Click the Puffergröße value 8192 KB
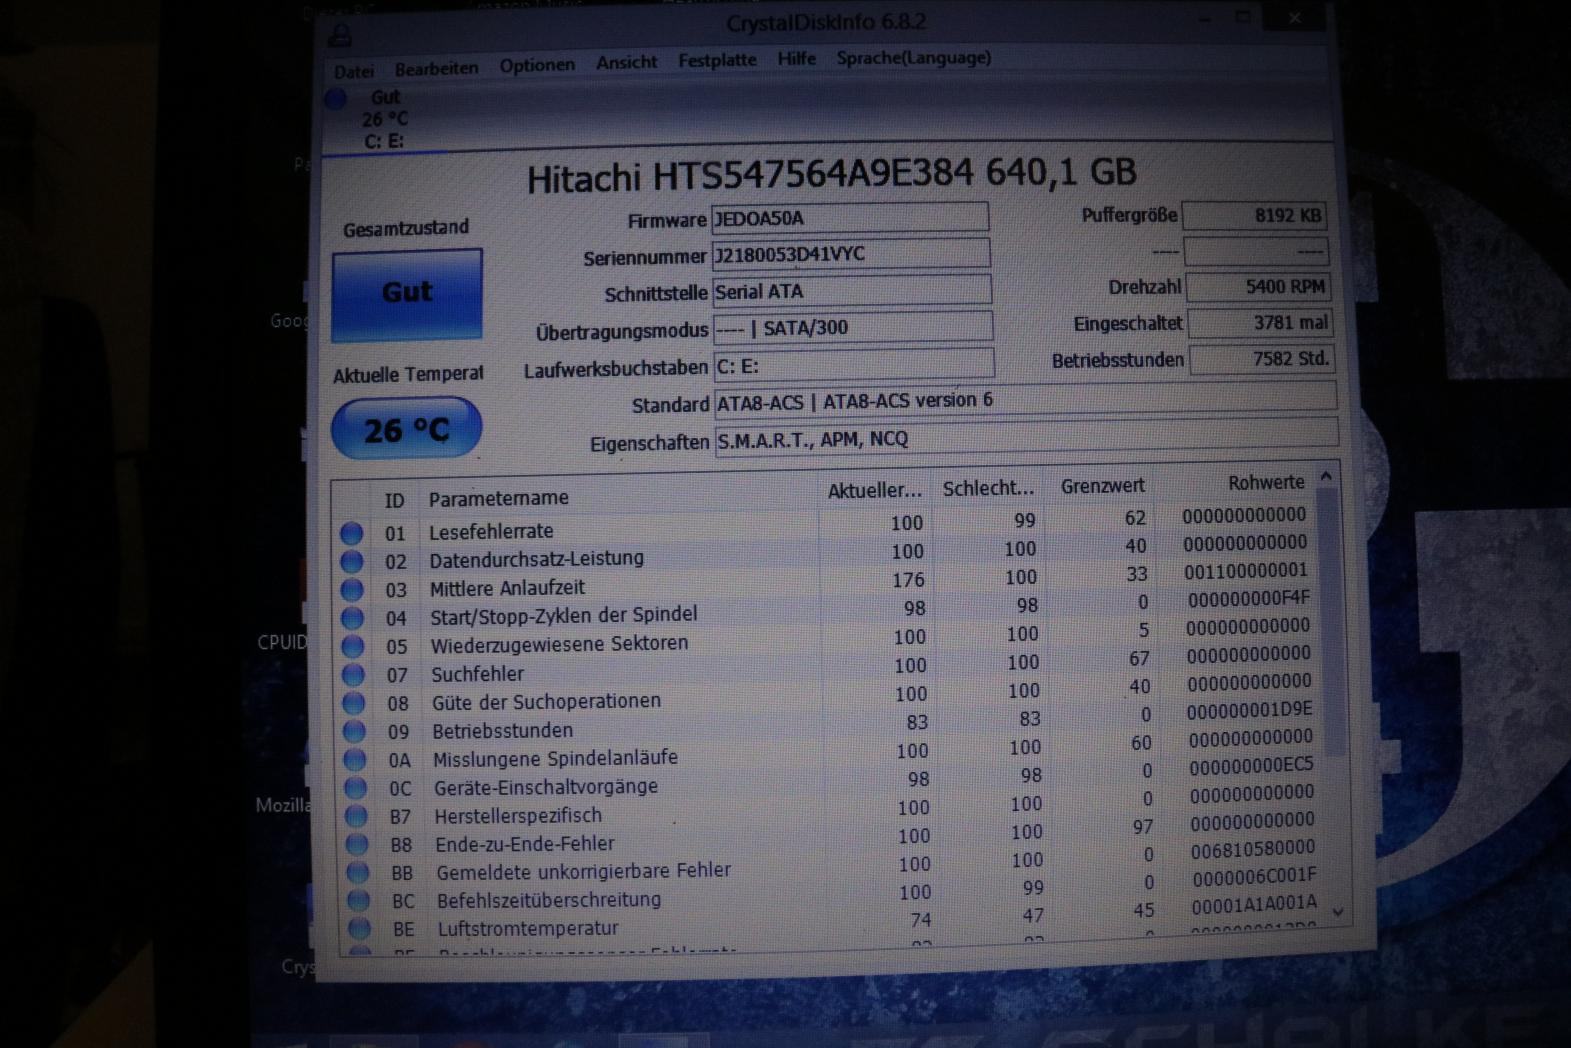The width and height of the screenshot is (1571, 1048). coord(1255,215)
